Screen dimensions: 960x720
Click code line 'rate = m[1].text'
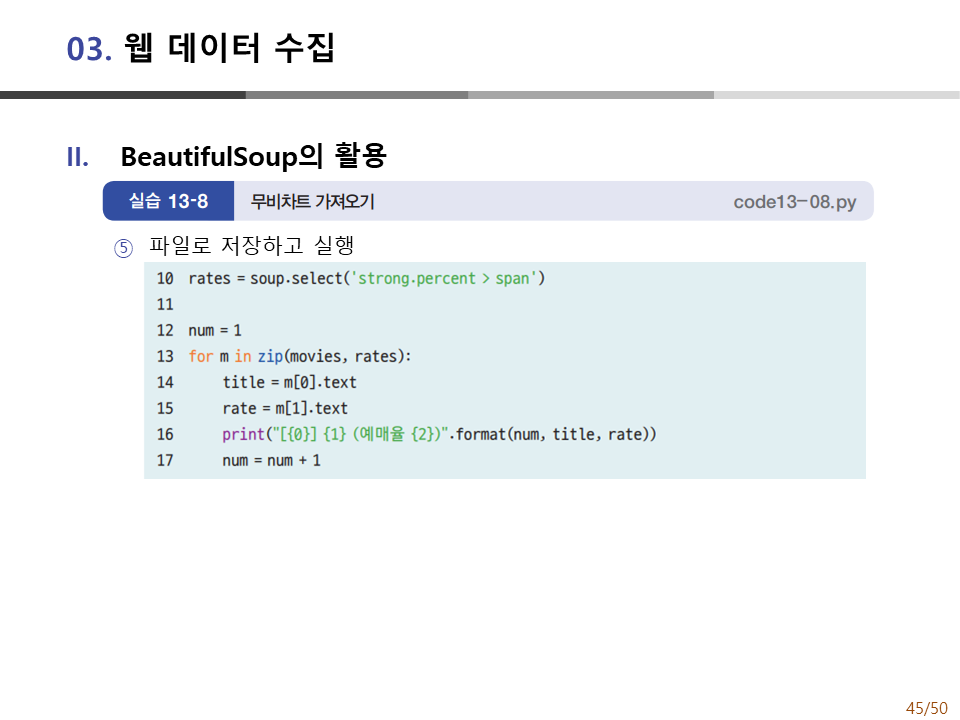[x=285, y=408]
